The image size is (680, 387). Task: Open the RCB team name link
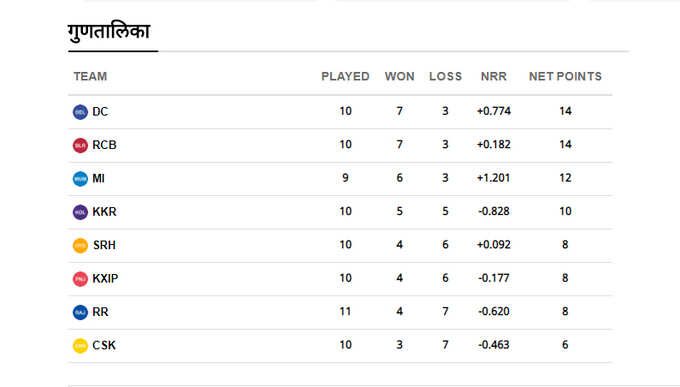[104, 145]
